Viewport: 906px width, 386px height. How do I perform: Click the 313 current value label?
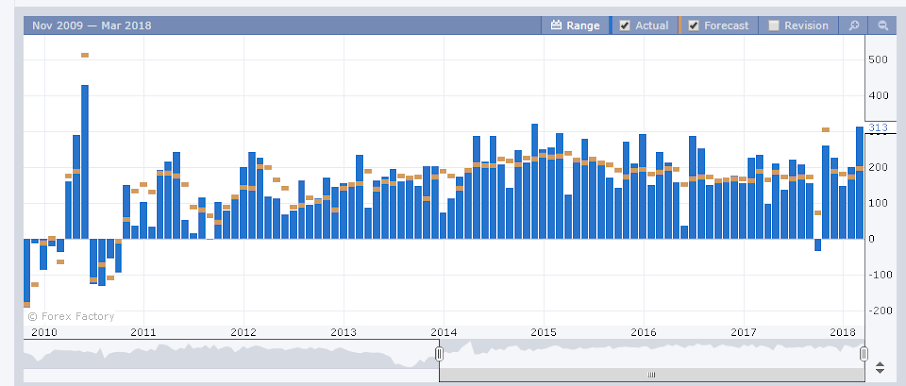(877, 128)
